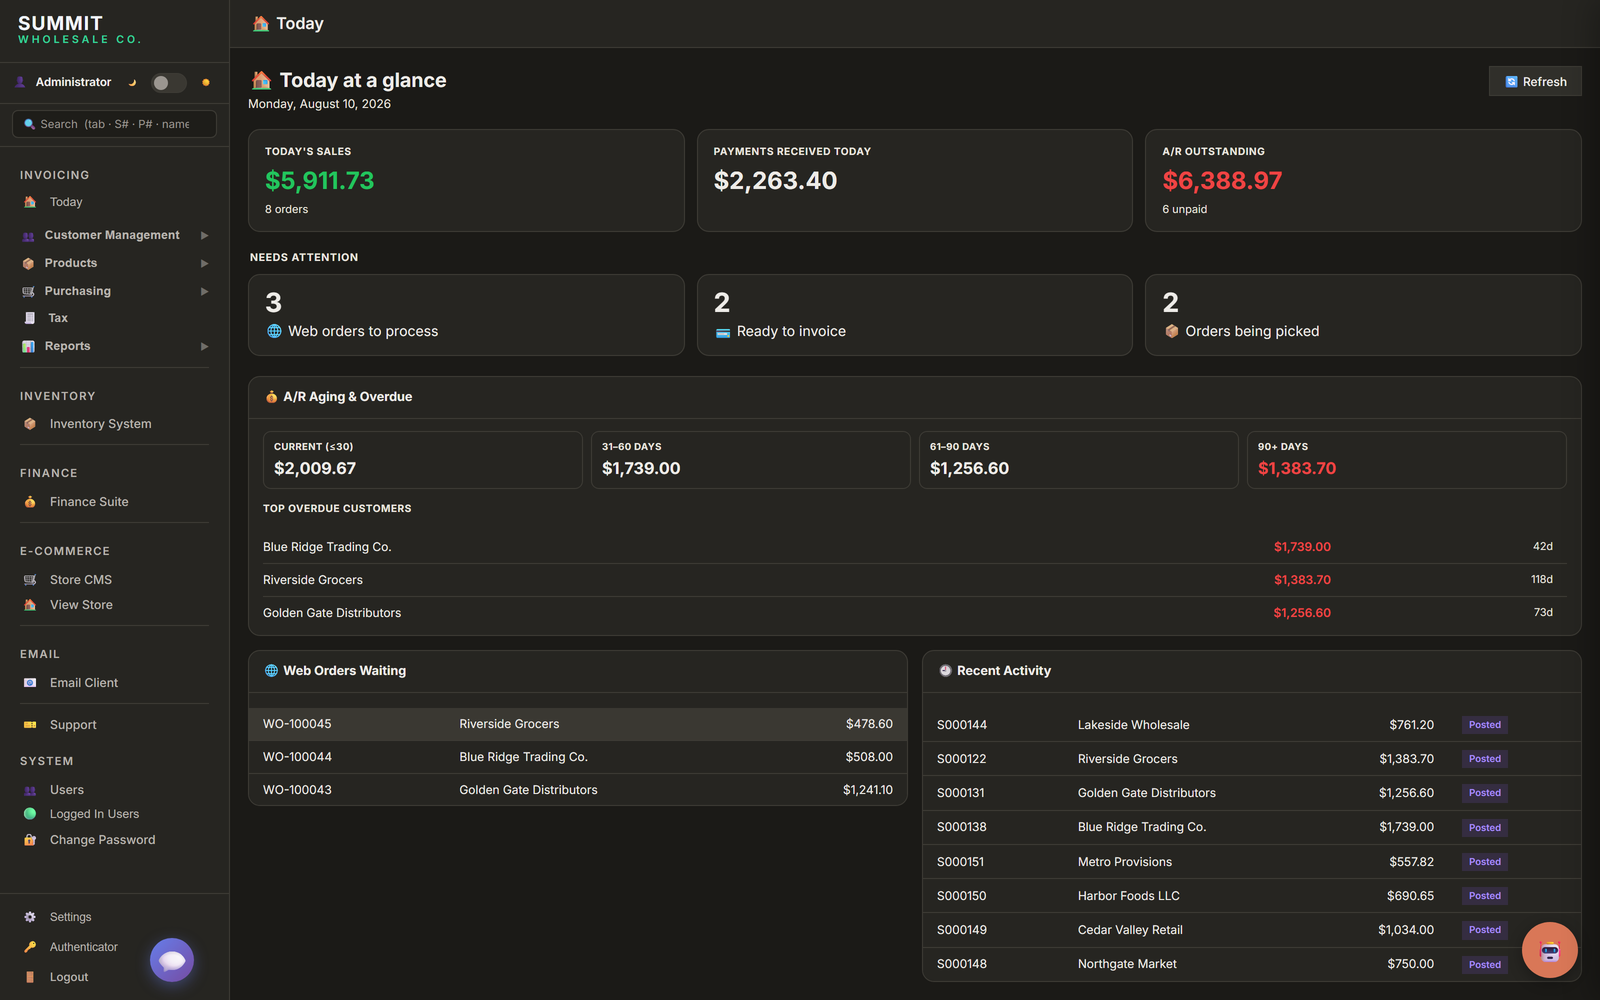Open the Tax menu item
1600x1000 pixels.
58,318
